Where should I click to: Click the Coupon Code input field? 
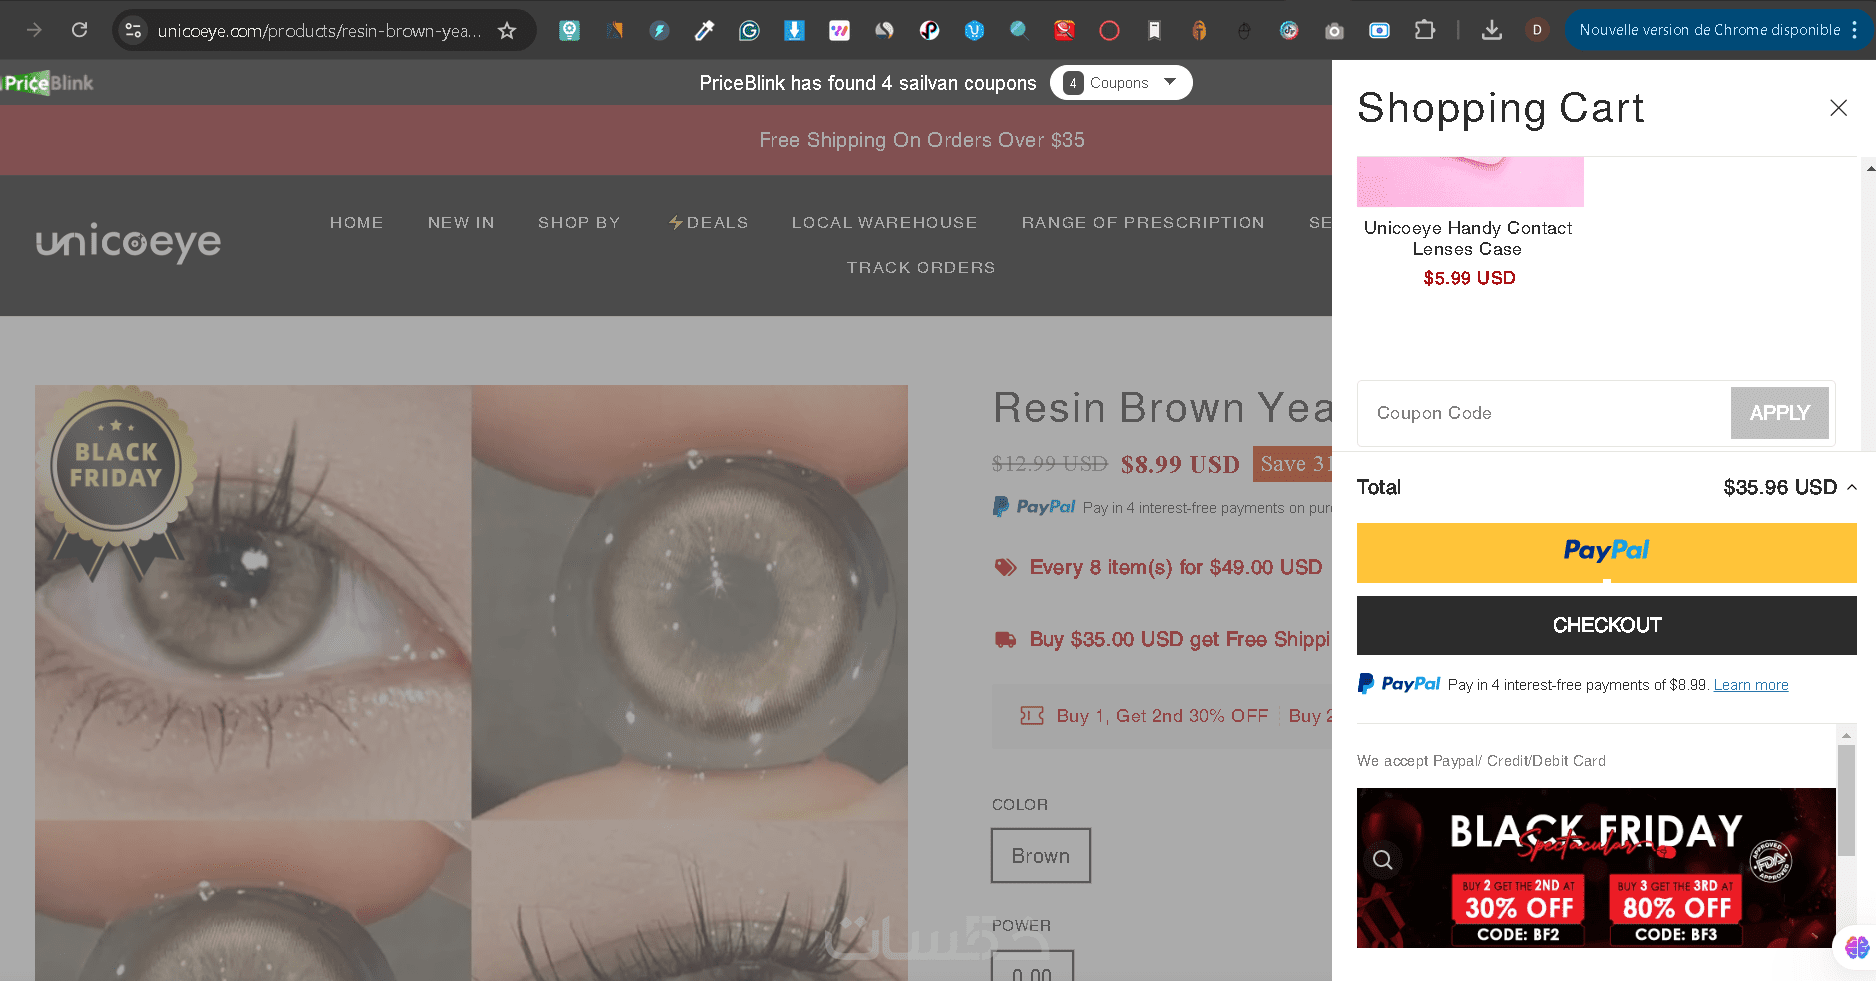coord(1544,413)
